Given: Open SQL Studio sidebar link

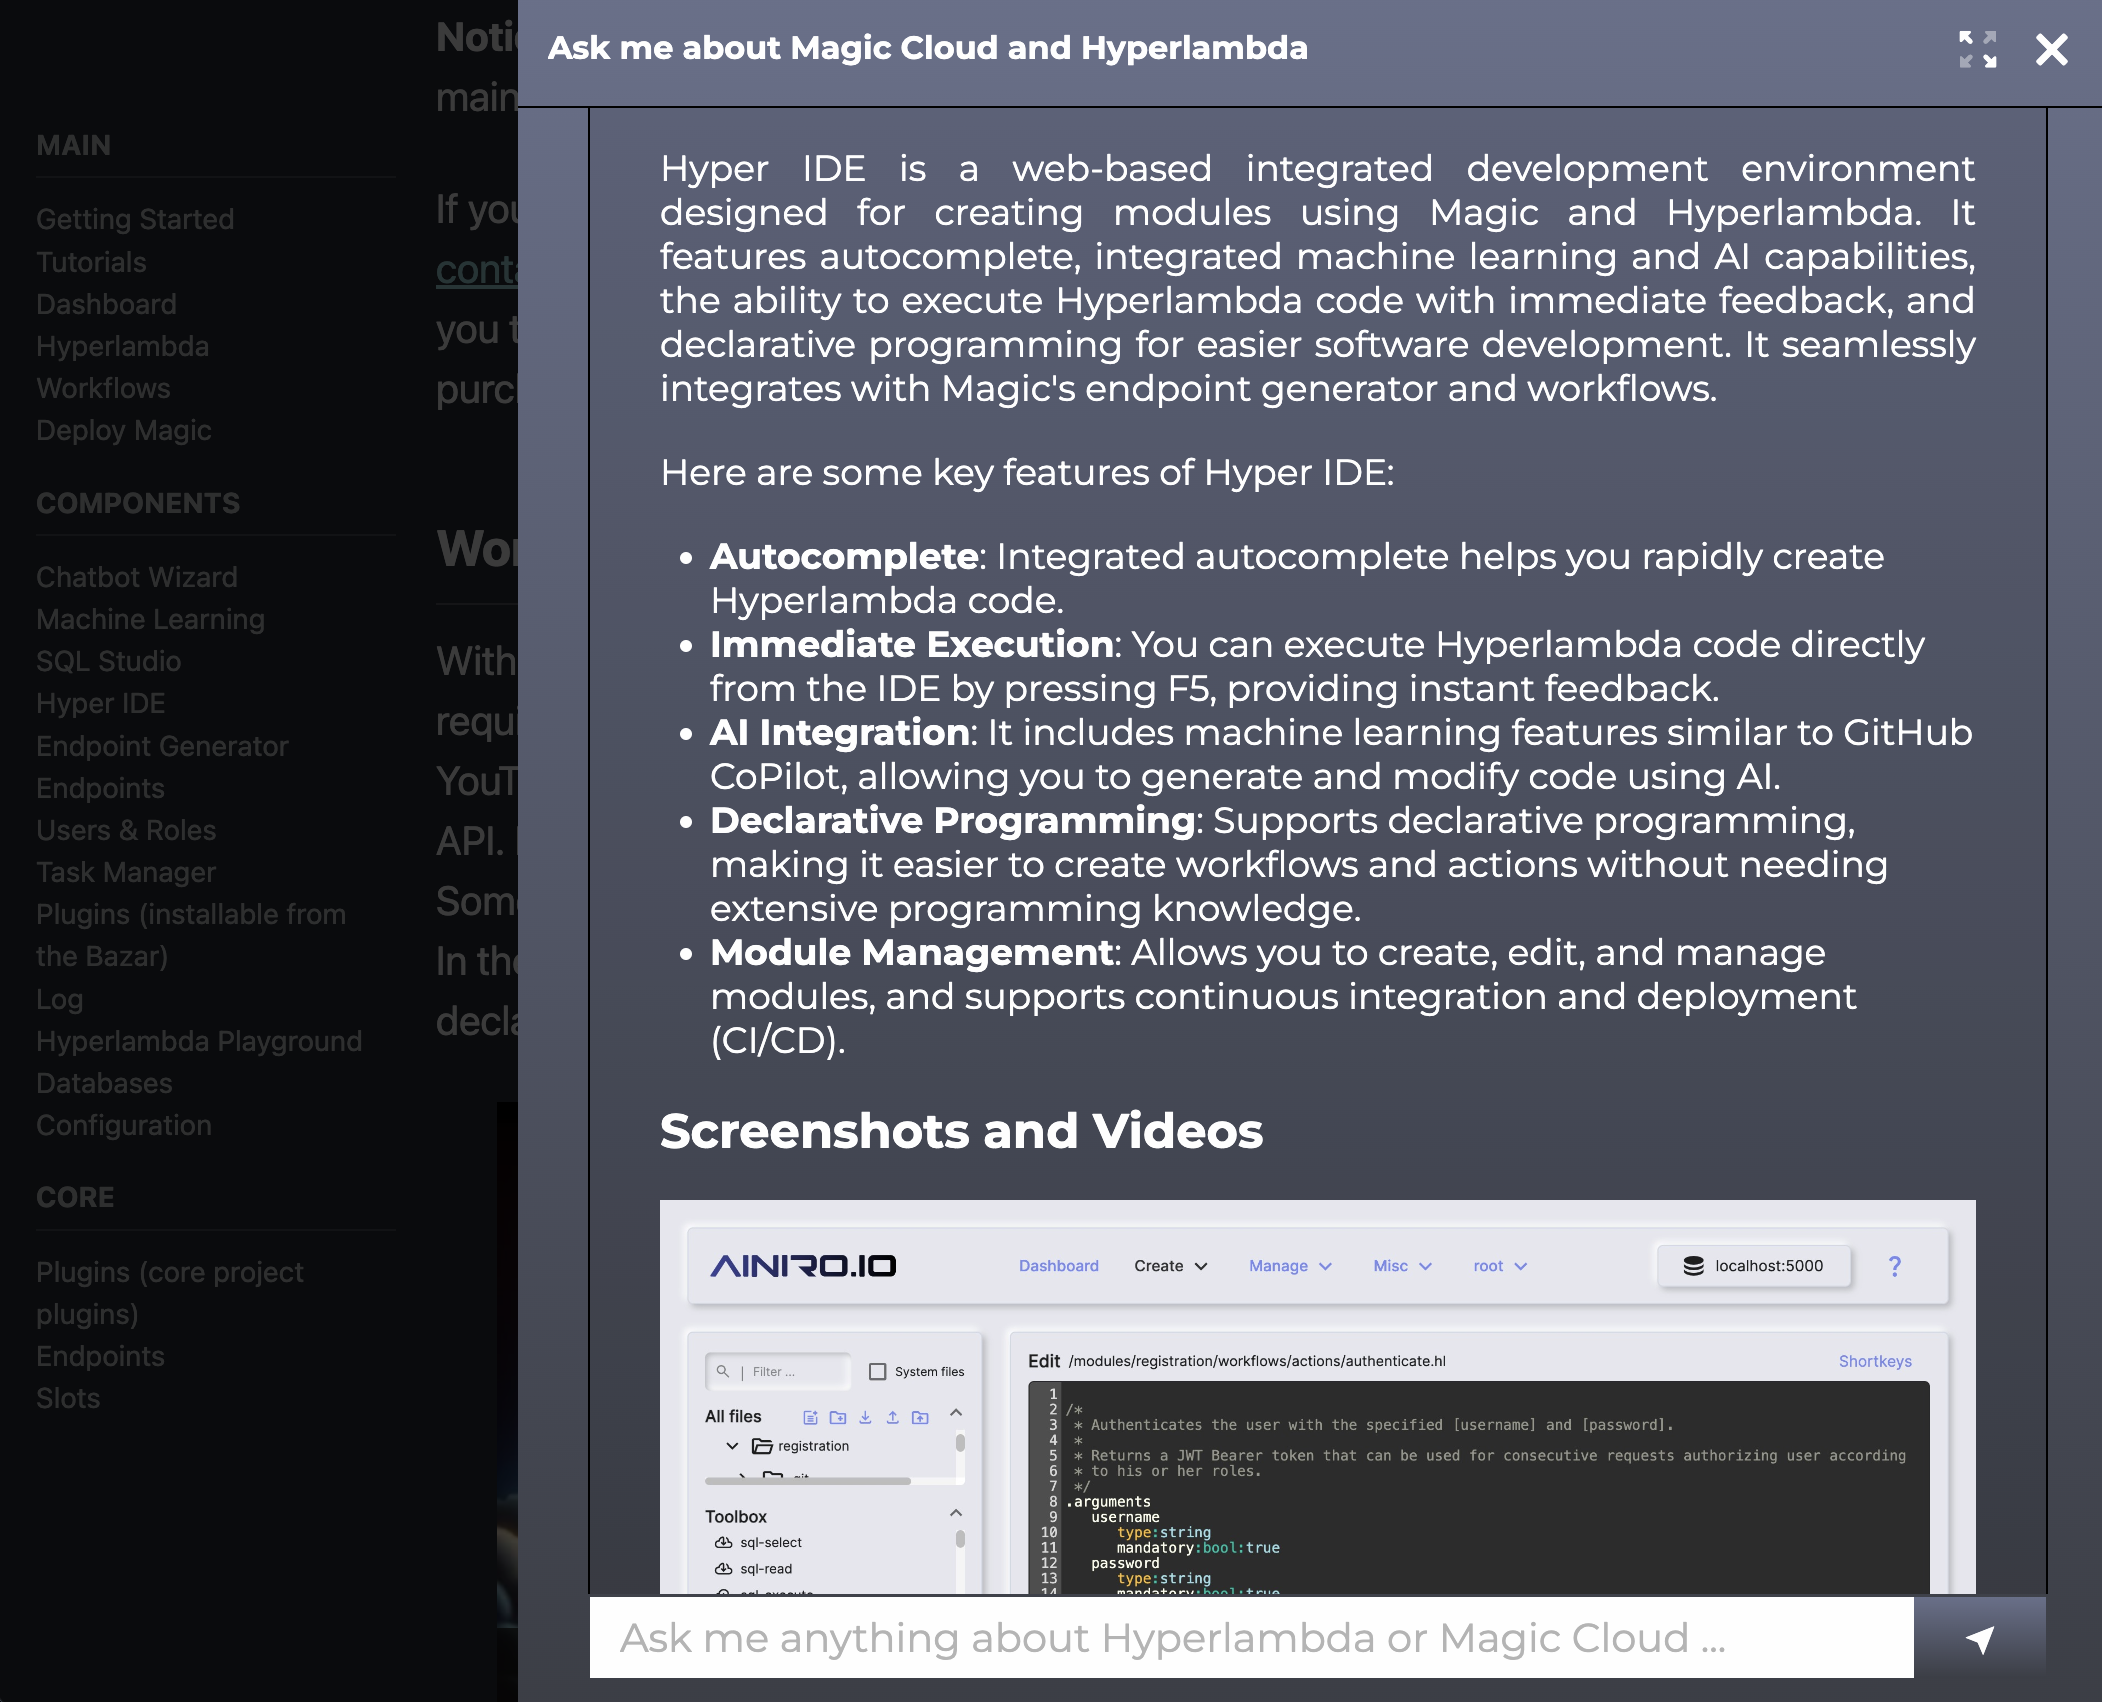Looking at the screenshot, I should click(108, 661).
